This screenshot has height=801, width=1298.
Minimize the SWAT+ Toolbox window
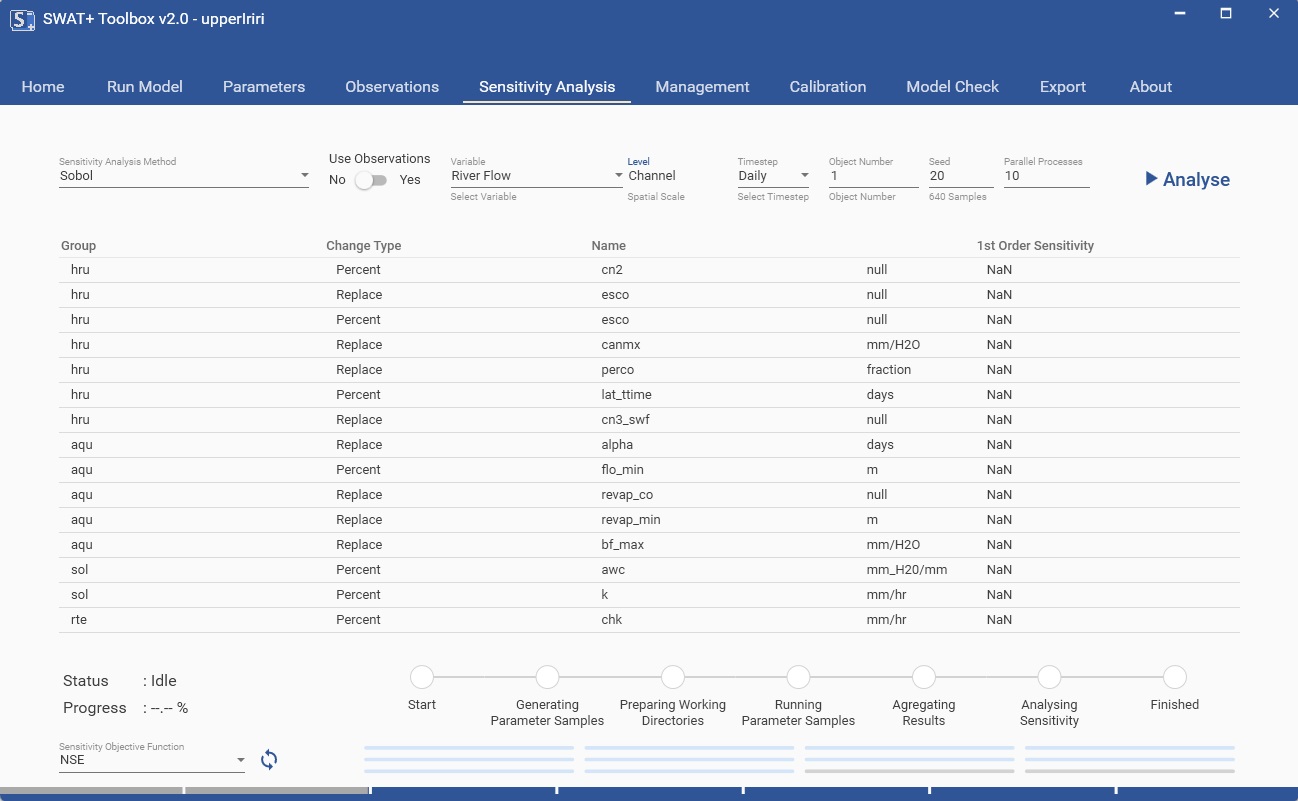point(1179,14)
